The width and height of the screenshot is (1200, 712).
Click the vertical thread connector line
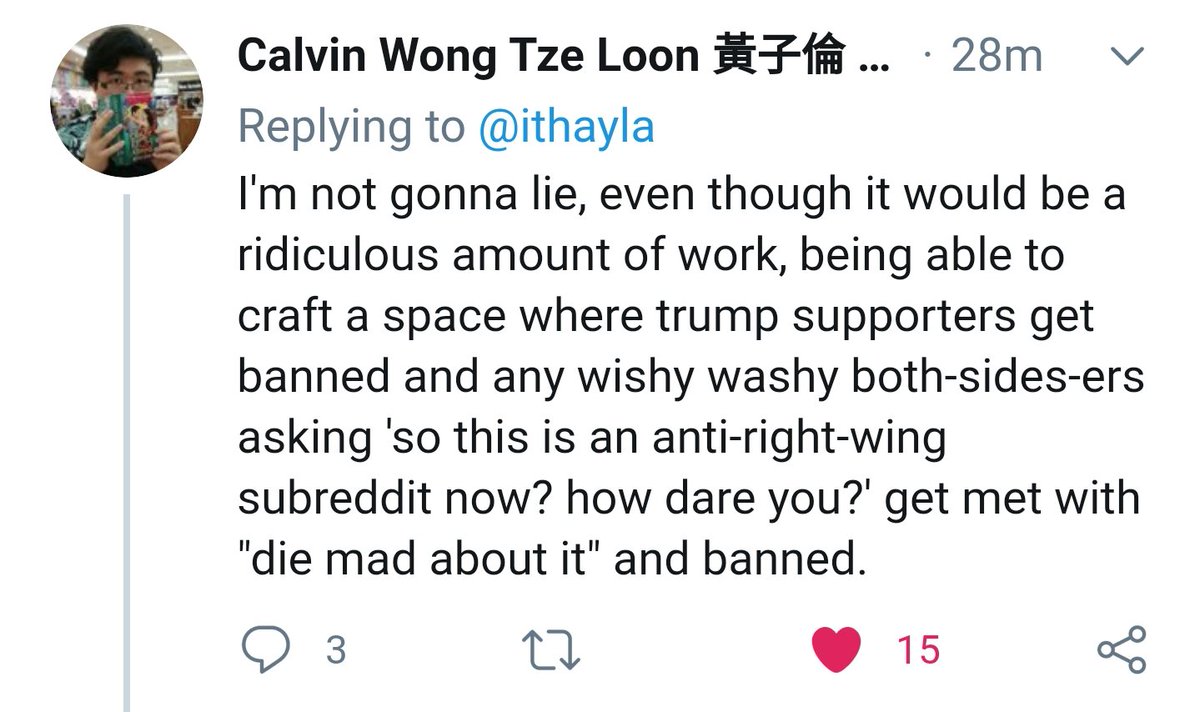[x=127, y=452]
